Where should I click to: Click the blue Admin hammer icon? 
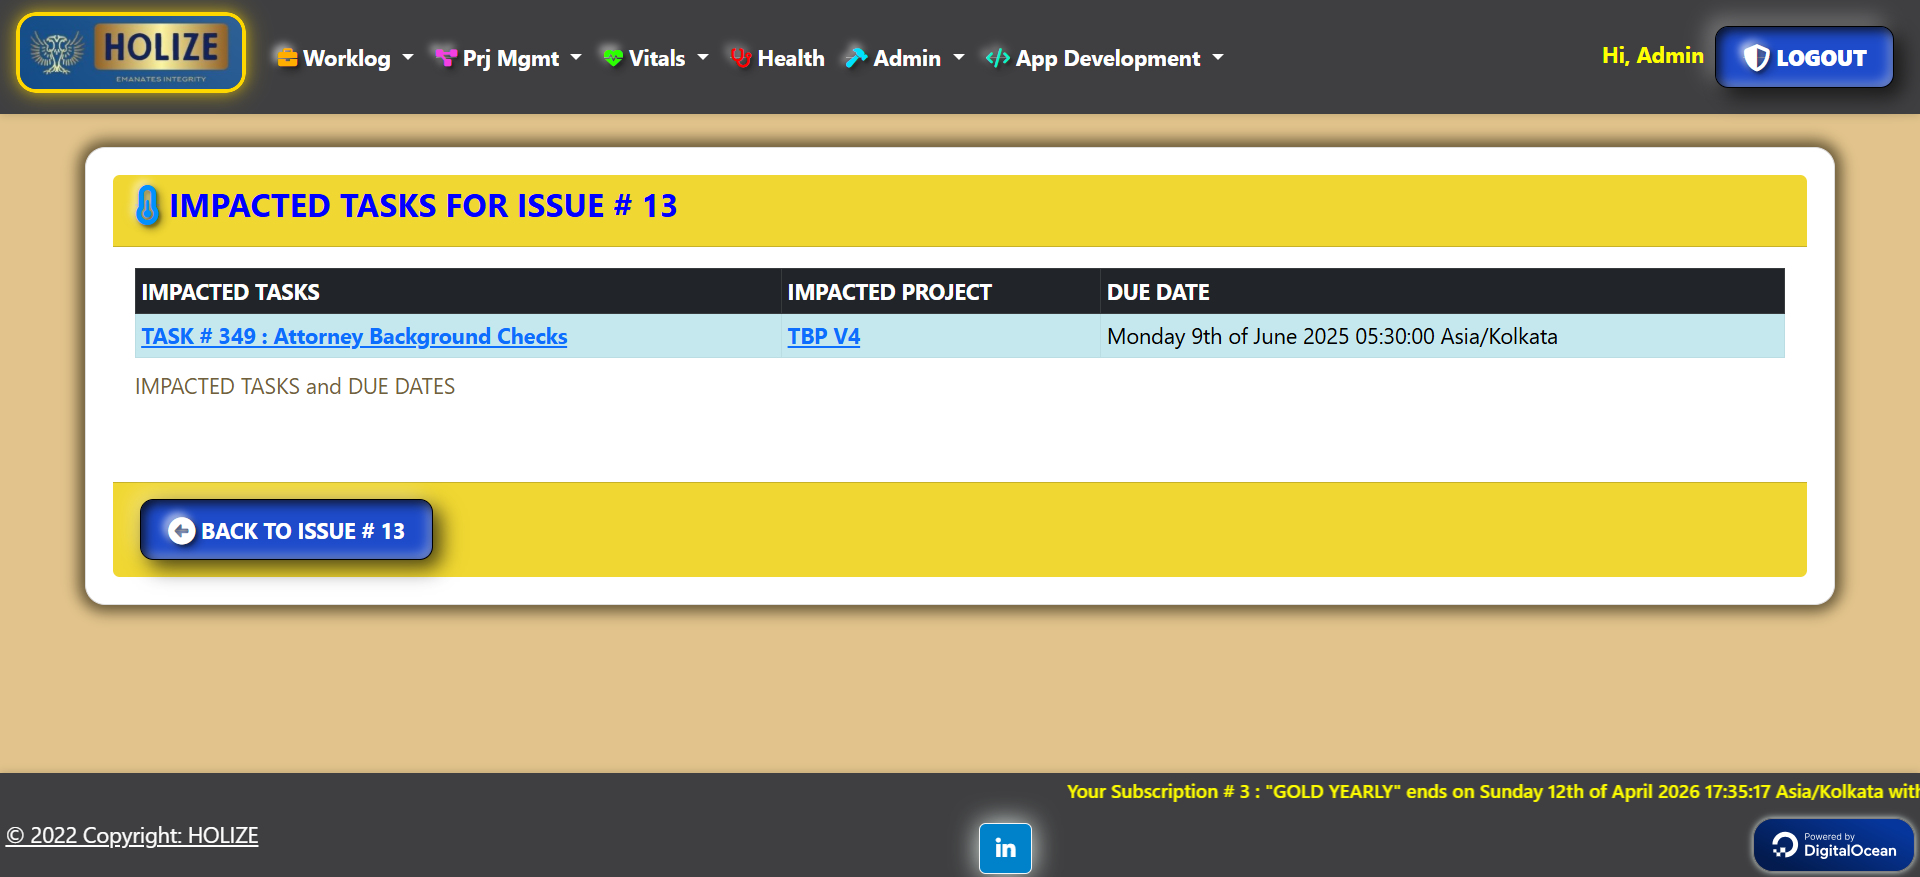[855, 58]
